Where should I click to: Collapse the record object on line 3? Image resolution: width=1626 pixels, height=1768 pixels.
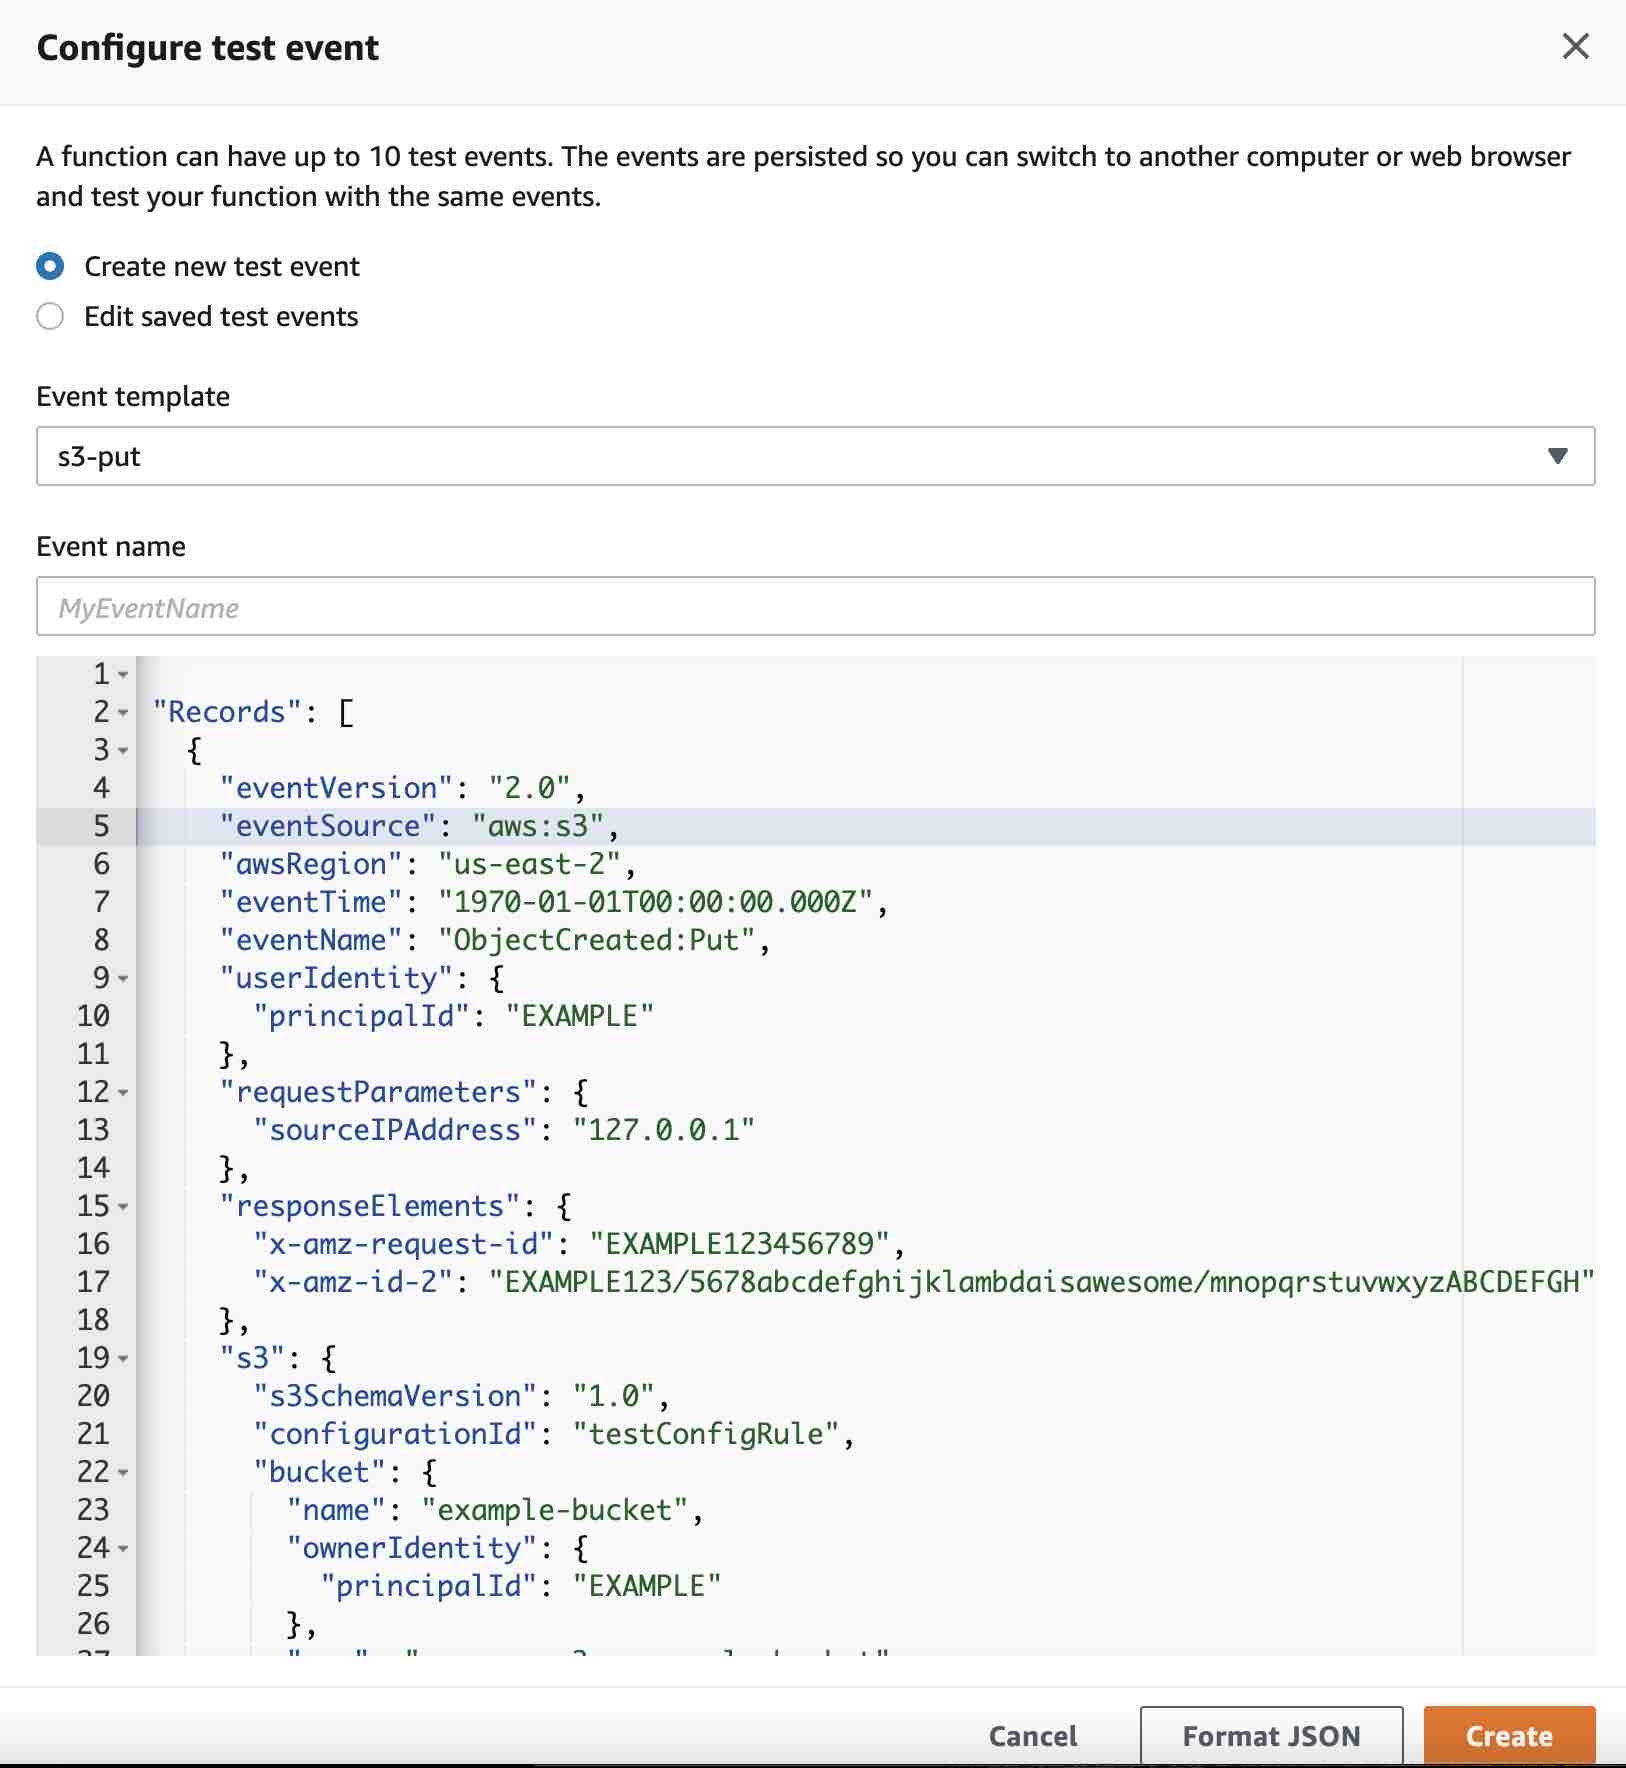coord(122,751)
